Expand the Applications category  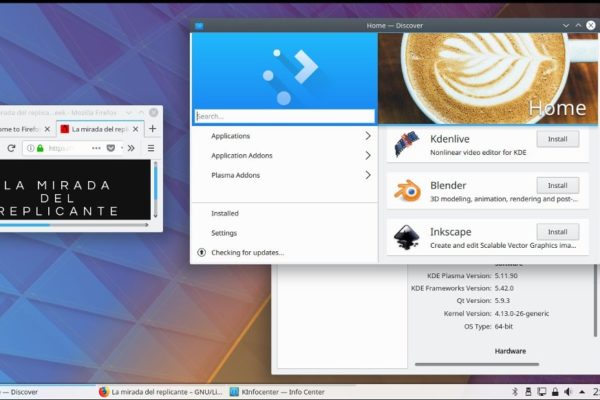point(367,136)
